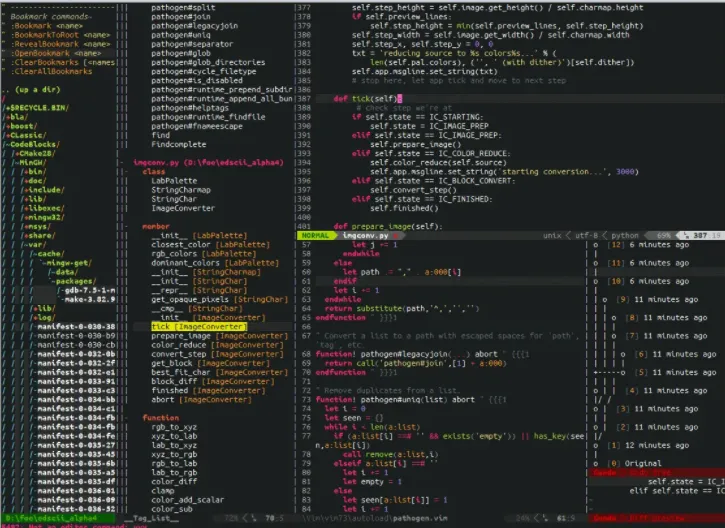Open file manifest-0-032-0b
Image resolution: width=725 pixels, height=528 pixels.
(74, 354)
